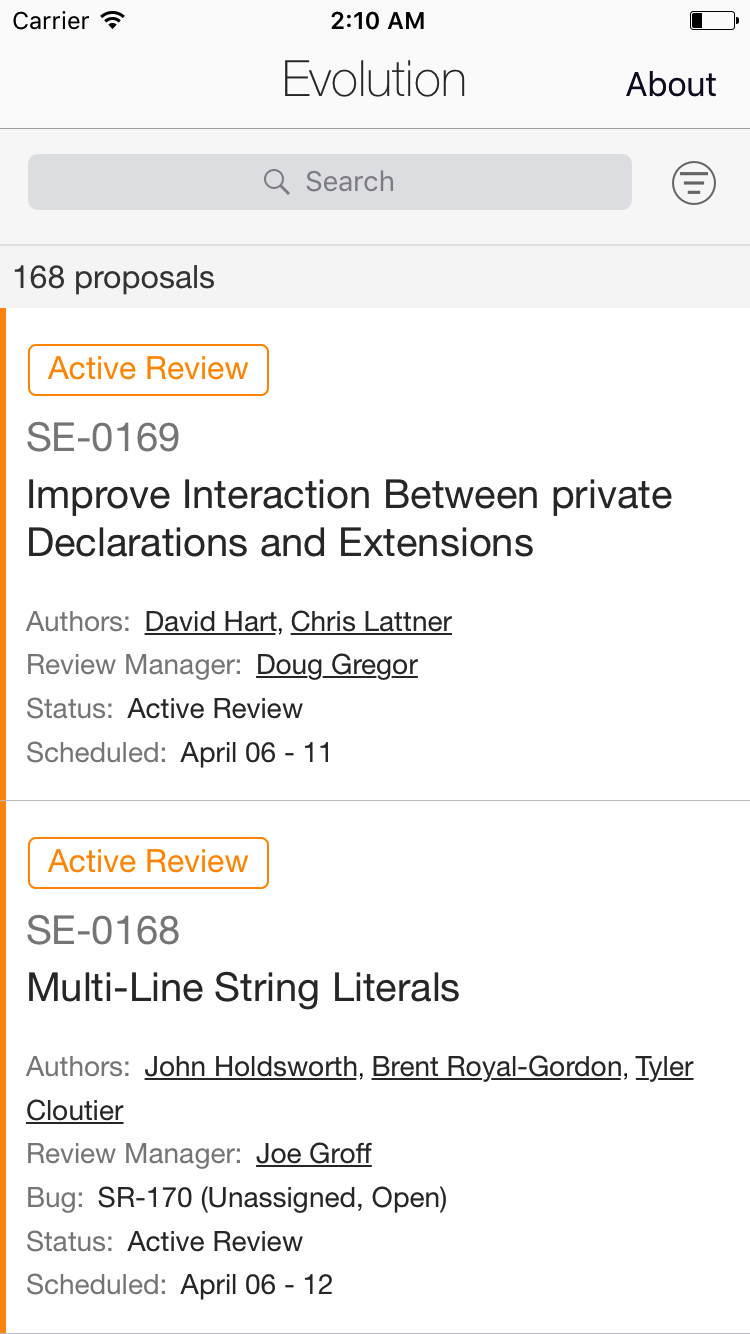The height and width of the screenshot is (1334, 750).
Task: Tap the Active Review badge on SE-0168
Action: pos(148,862)
